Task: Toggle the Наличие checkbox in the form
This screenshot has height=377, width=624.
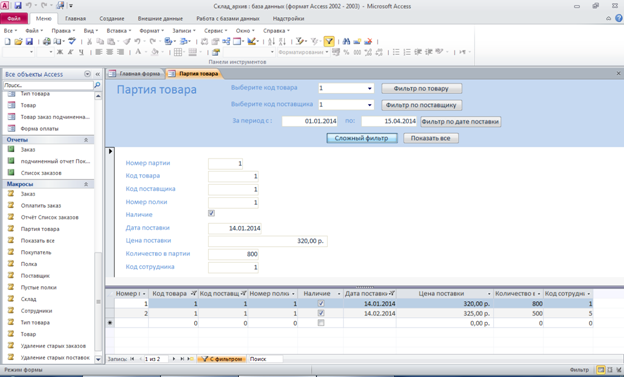Action: (x=211, y=213)
